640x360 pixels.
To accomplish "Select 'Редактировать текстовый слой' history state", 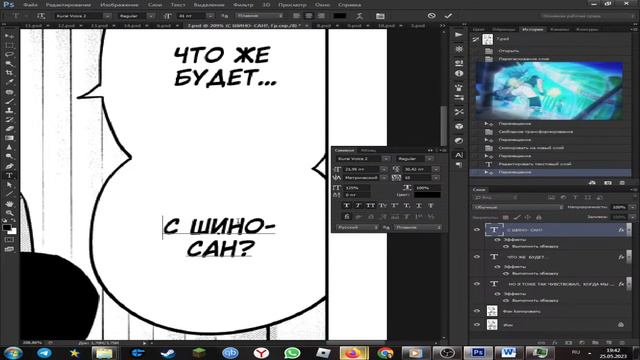I will (535, 164).
